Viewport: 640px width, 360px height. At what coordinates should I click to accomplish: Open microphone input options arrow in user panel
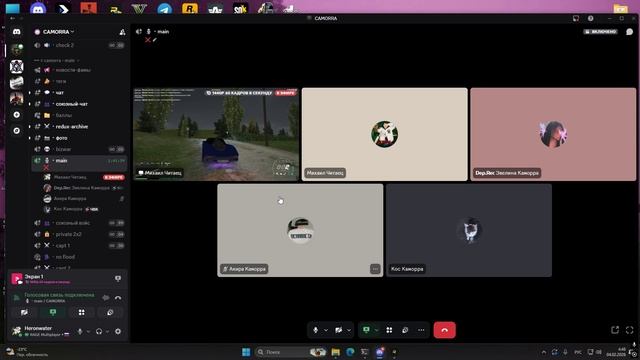click(x=88, y=331)
